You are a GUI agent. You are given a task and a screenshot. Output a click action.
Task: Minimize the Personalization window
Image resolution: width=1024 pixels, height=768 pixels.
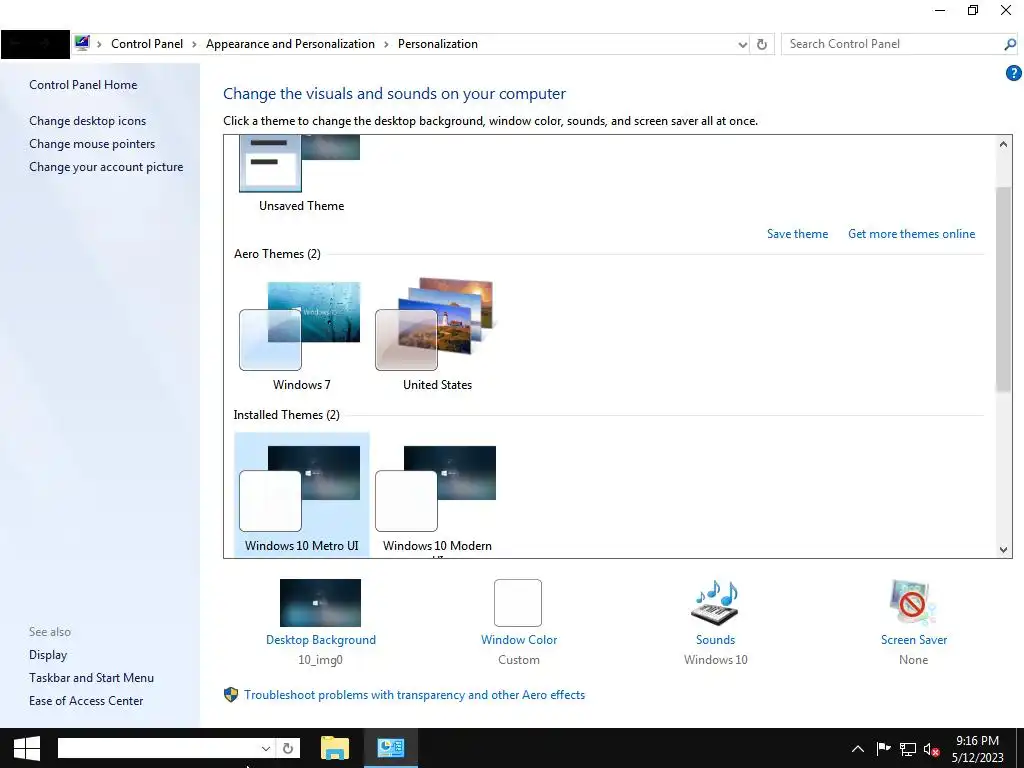point(940,10)
